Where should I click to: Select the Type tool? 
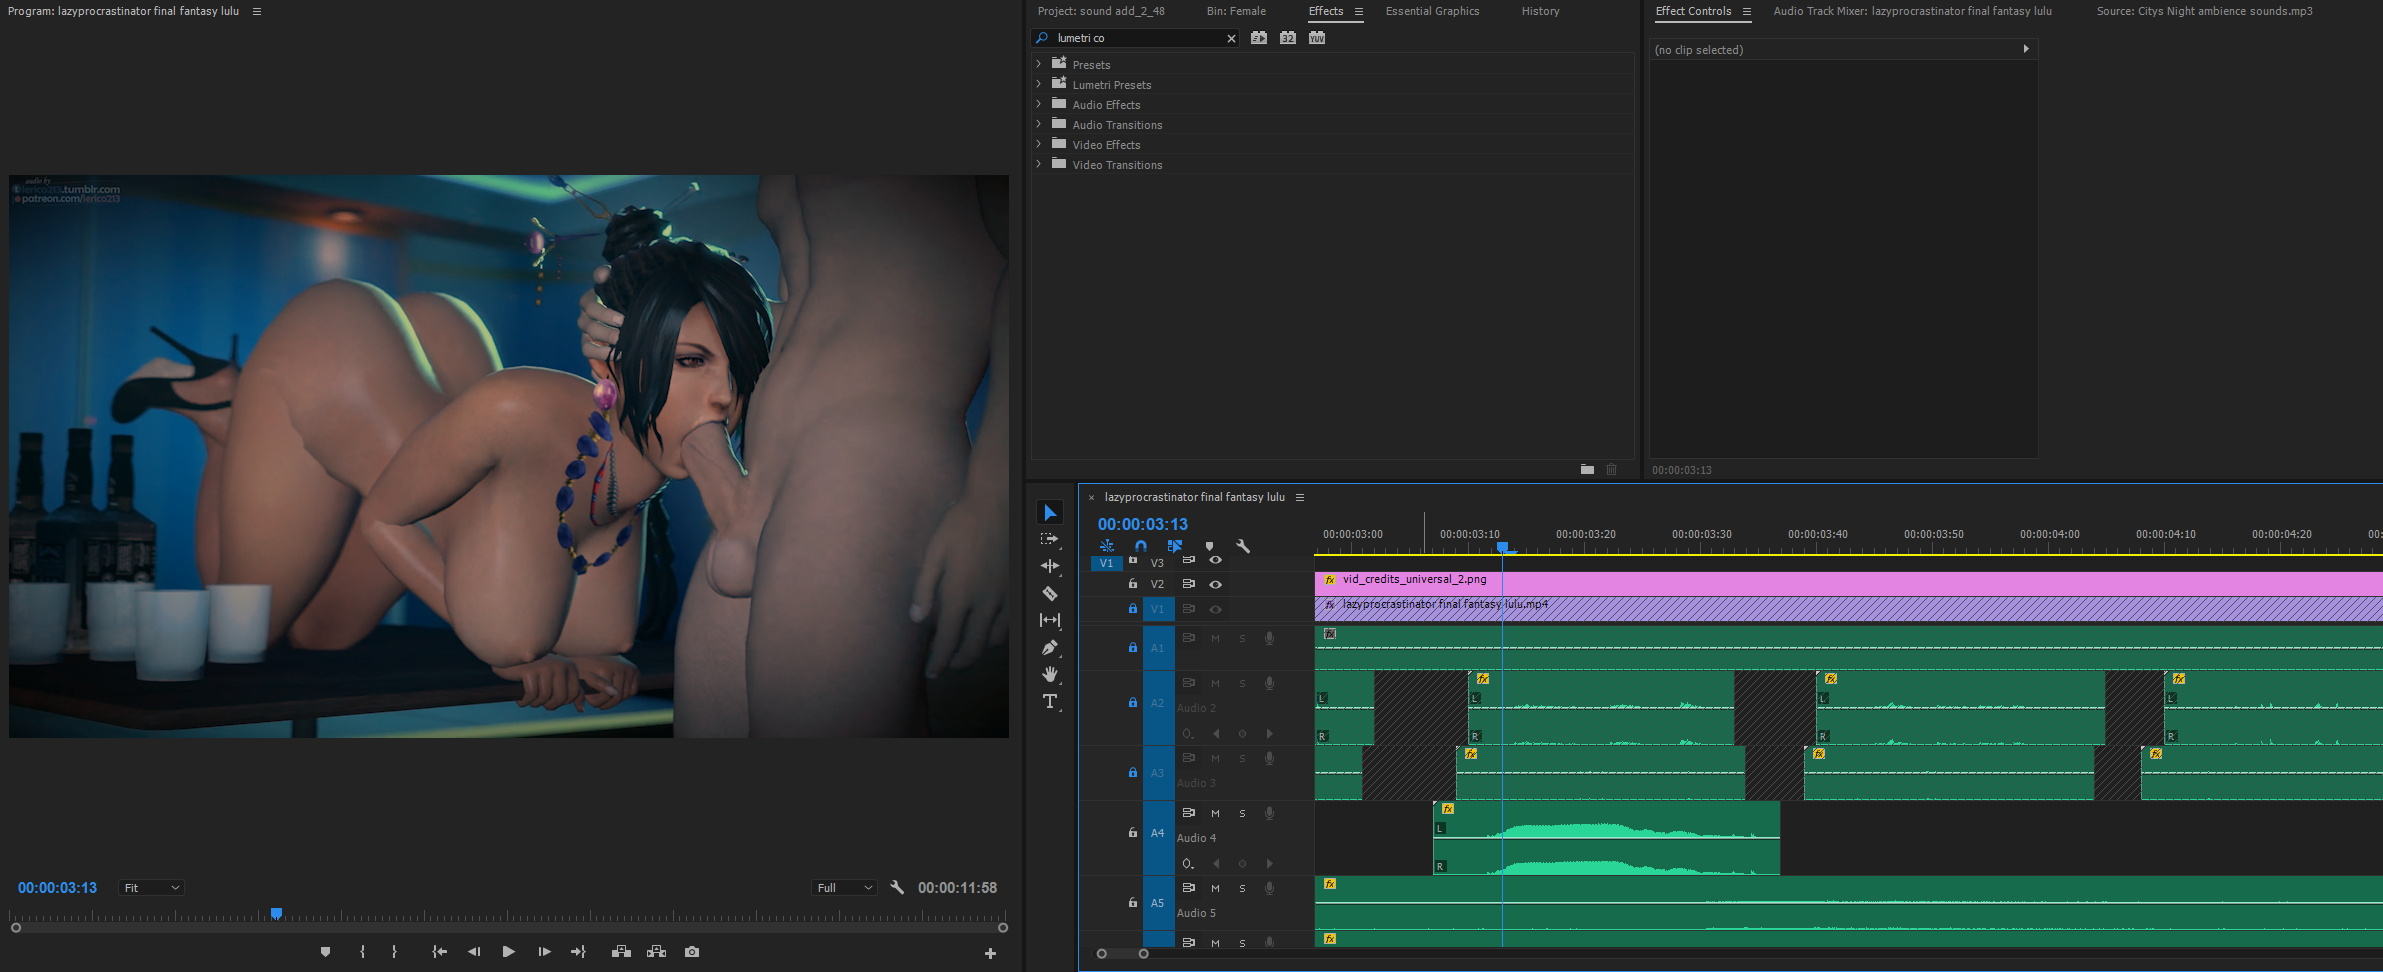(x=1049, y=701)
